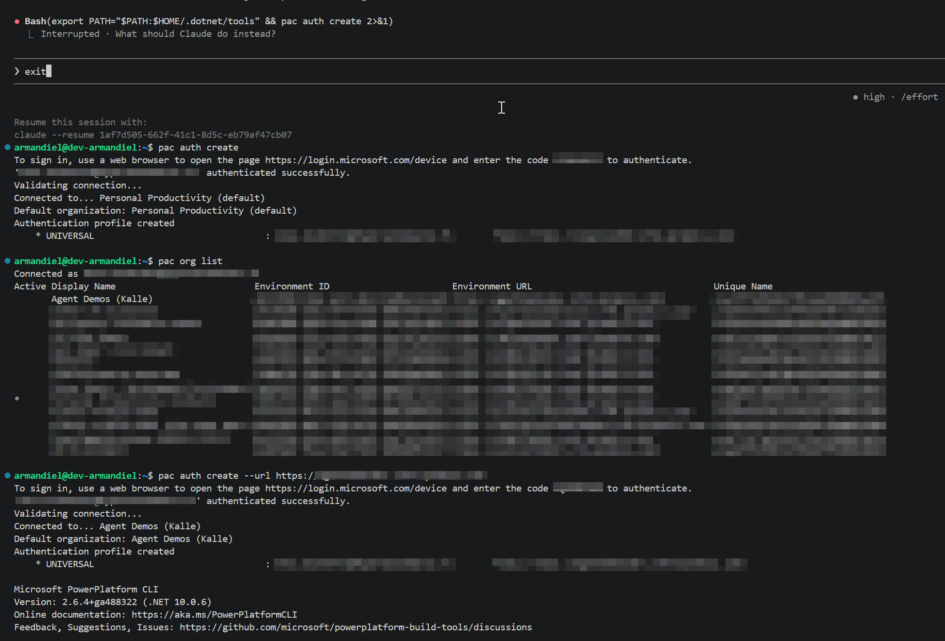Click the blue dot beside 'pac org list'
Viewport: 945px width, 641px height.
(x=7, y=261)
